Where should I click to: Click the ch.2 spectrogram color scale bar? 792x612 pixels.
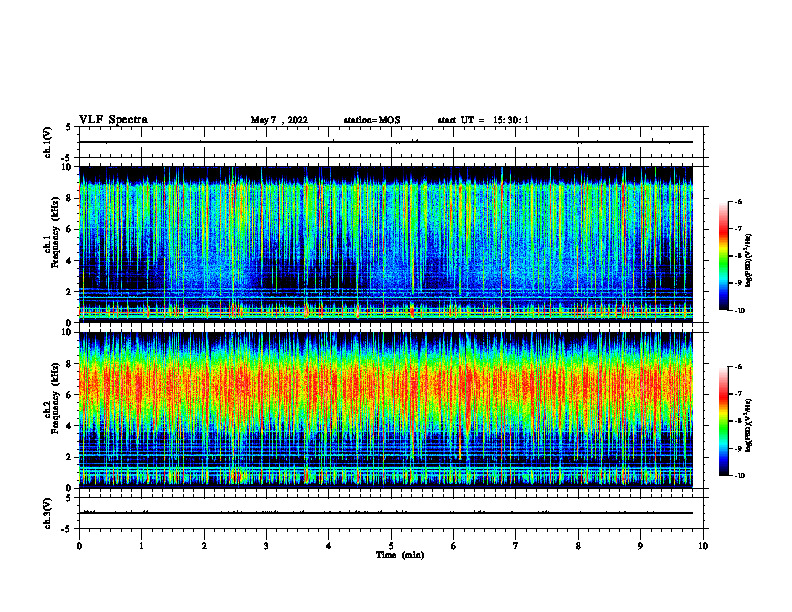pos(724,421)
